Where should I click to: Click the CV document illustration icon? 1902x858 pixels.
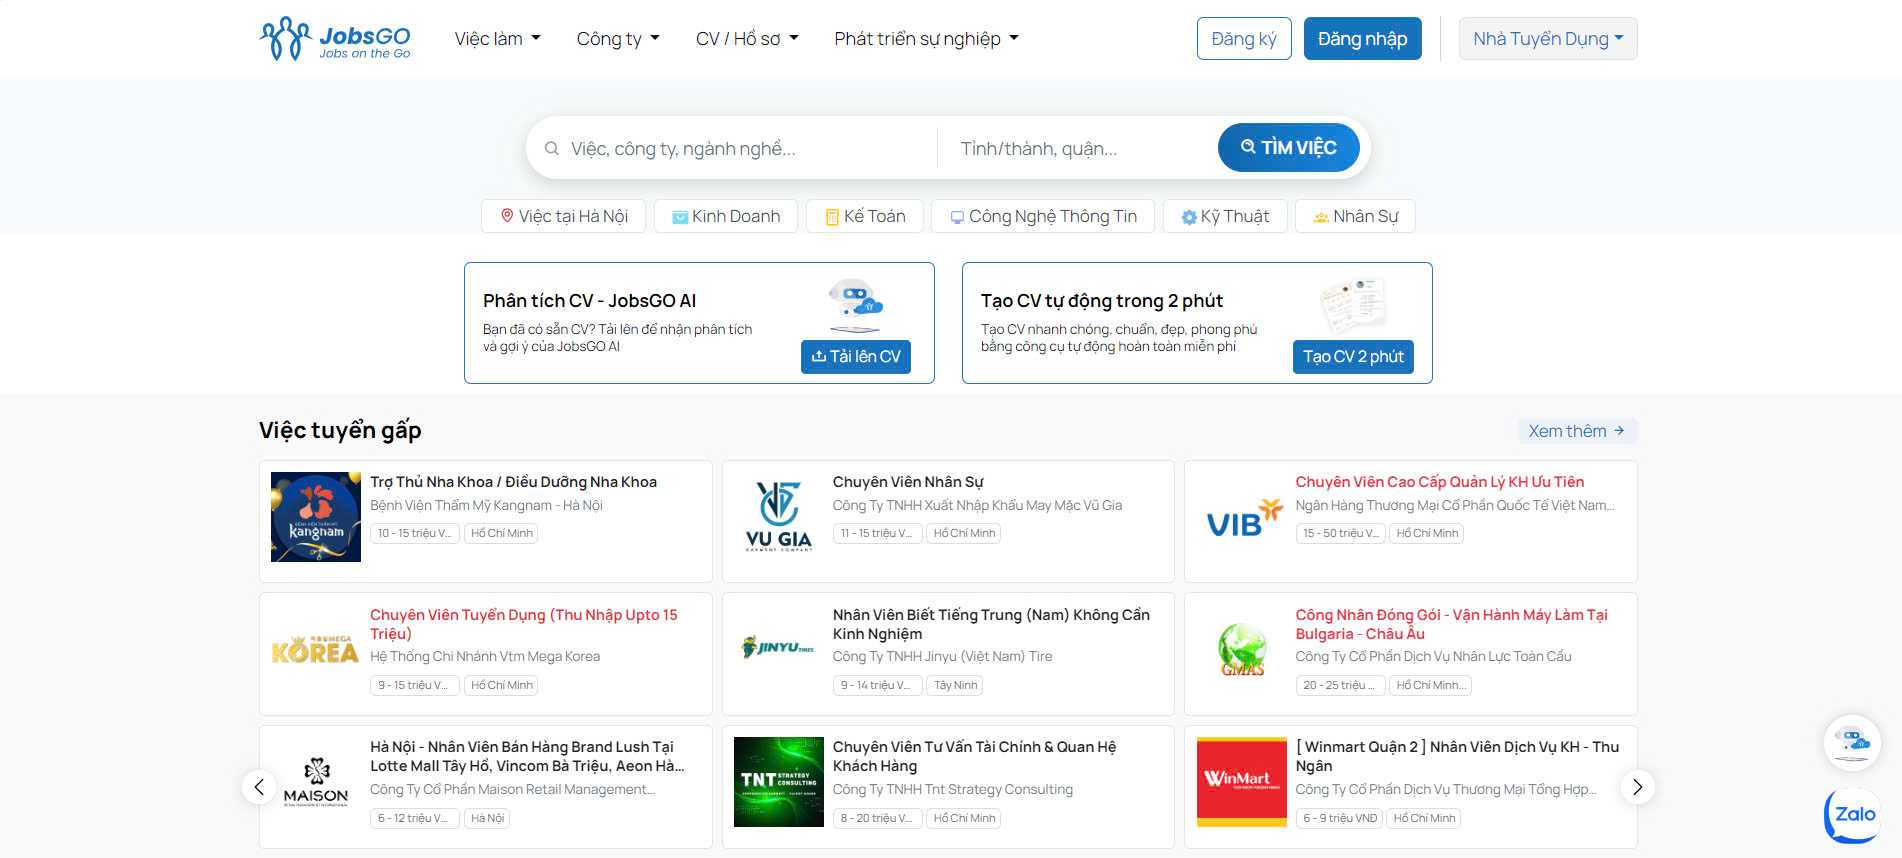click(1353, 305)
